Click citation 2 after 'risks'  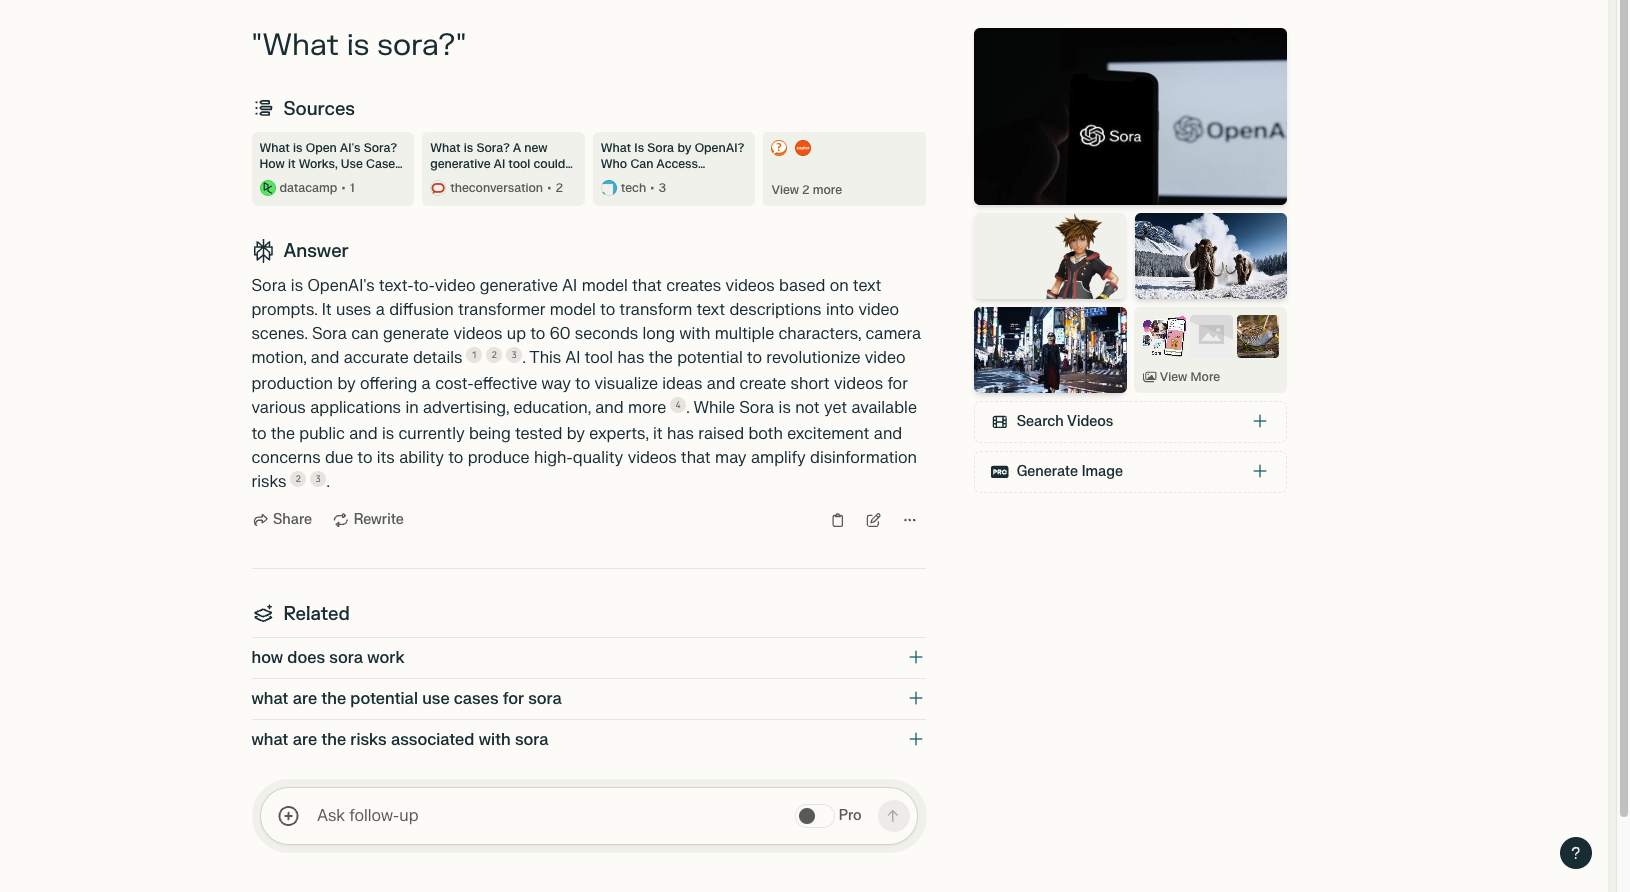point(298,479)
